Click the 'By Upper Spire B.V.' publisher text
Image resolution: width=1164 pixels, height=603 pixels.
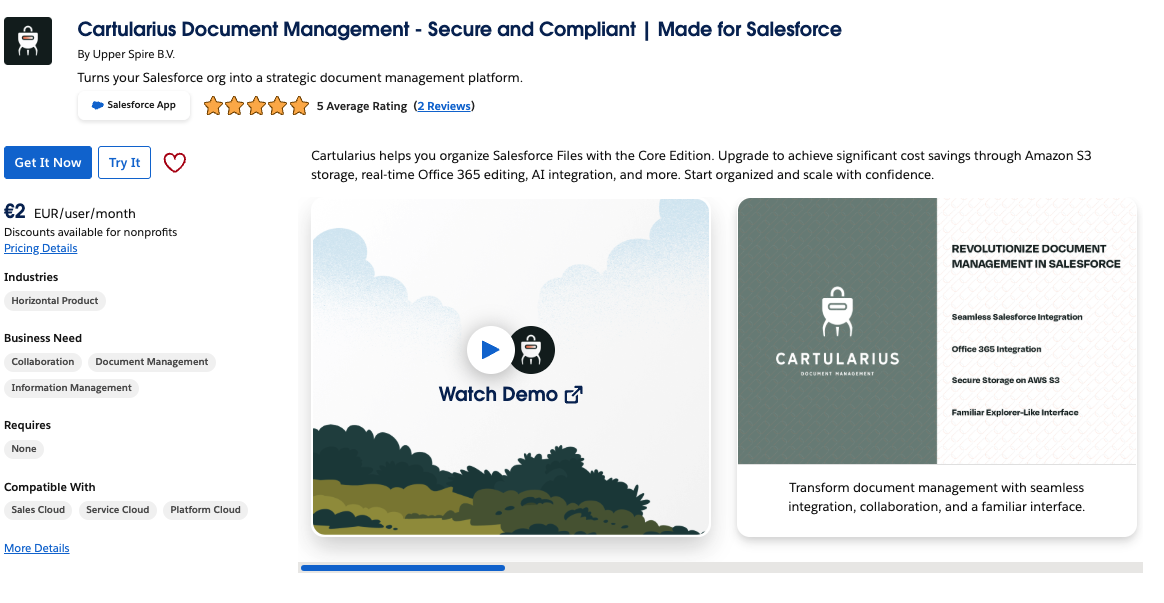126,55
